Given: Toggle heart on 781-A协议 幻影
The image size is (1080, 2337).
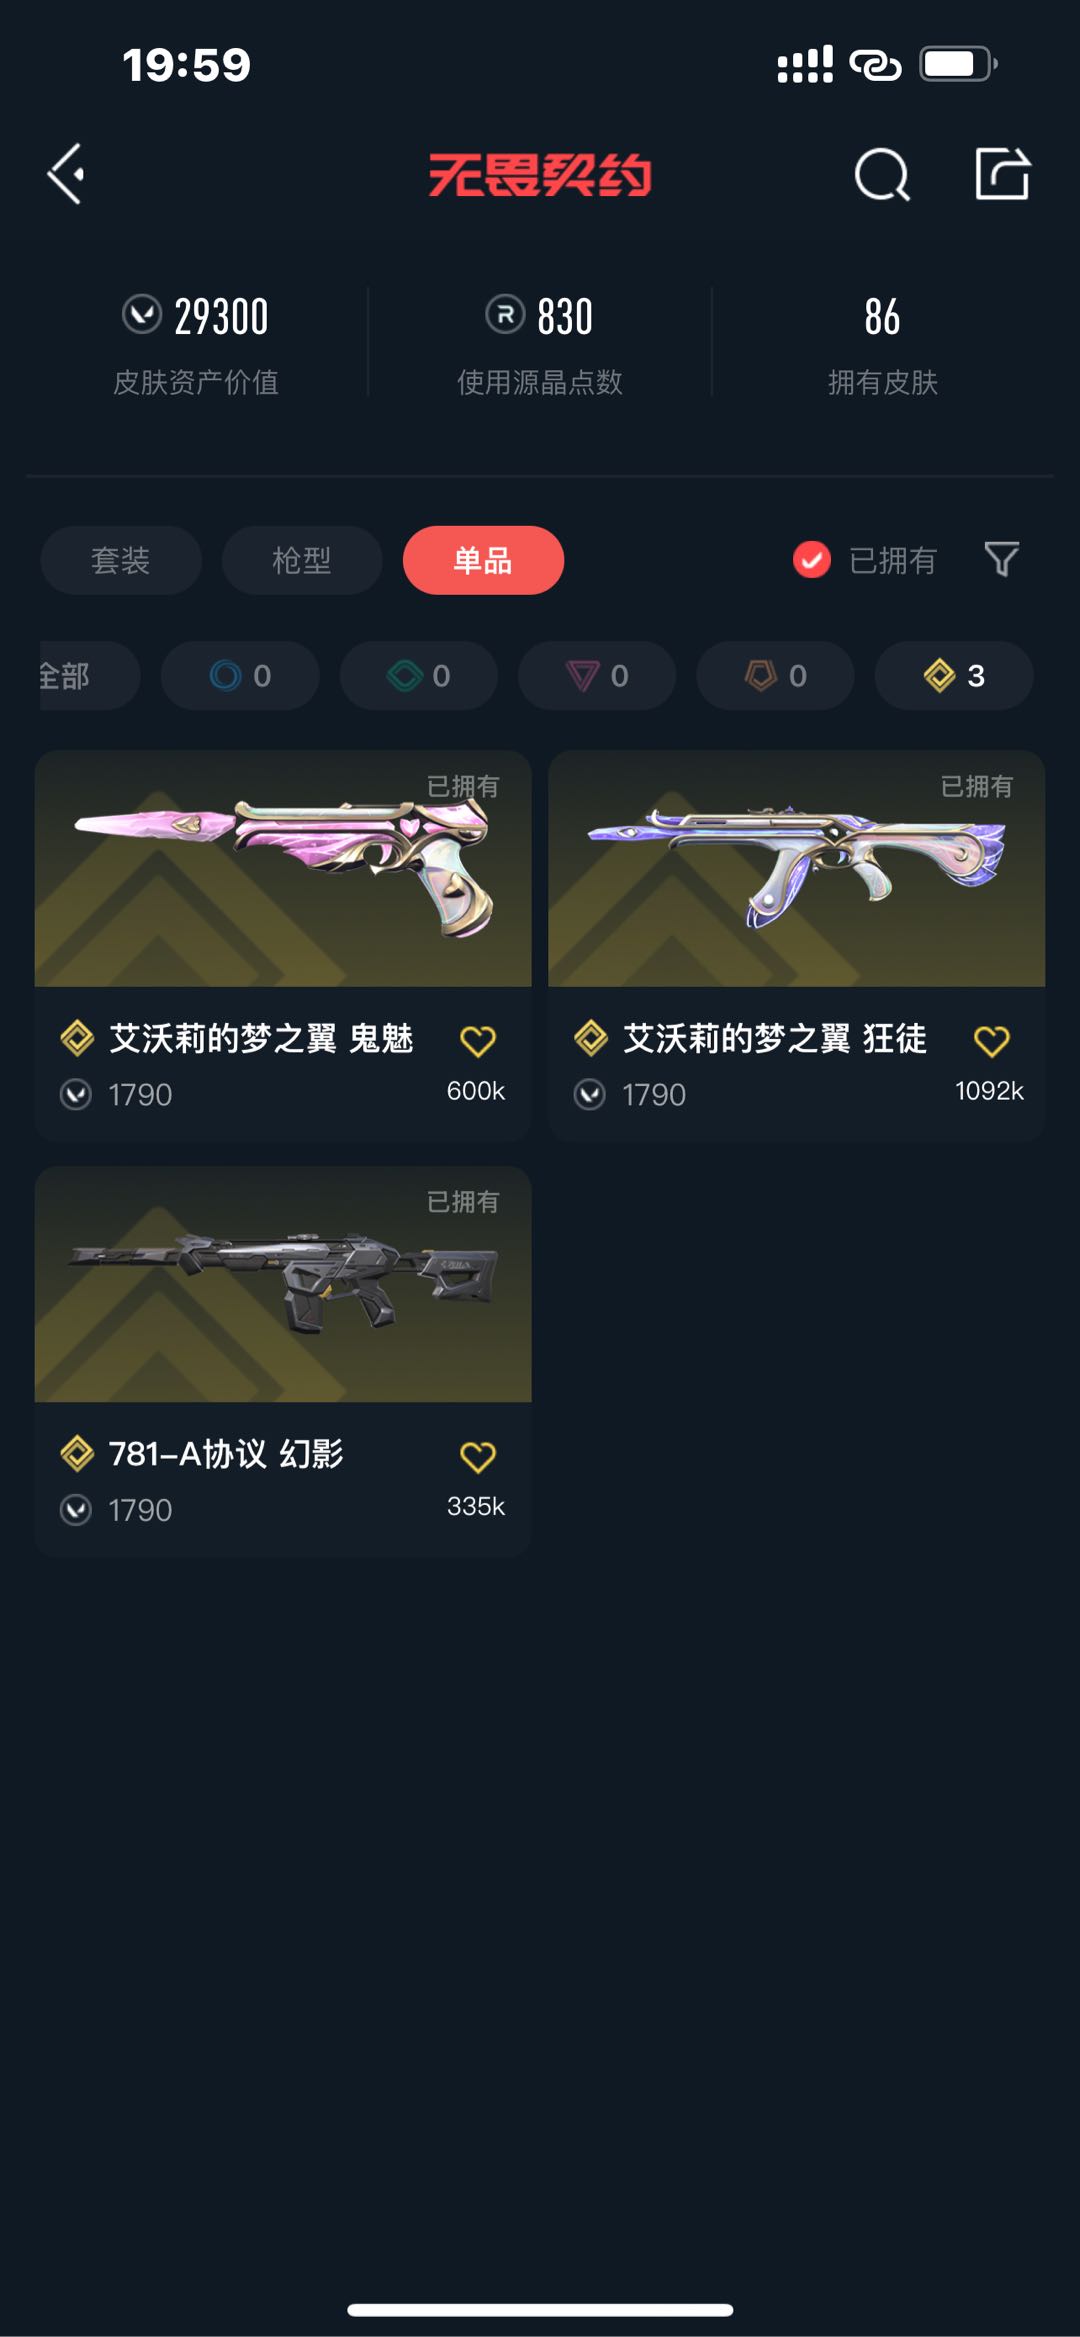Looking at the screenshot, I should point(478,1456).
